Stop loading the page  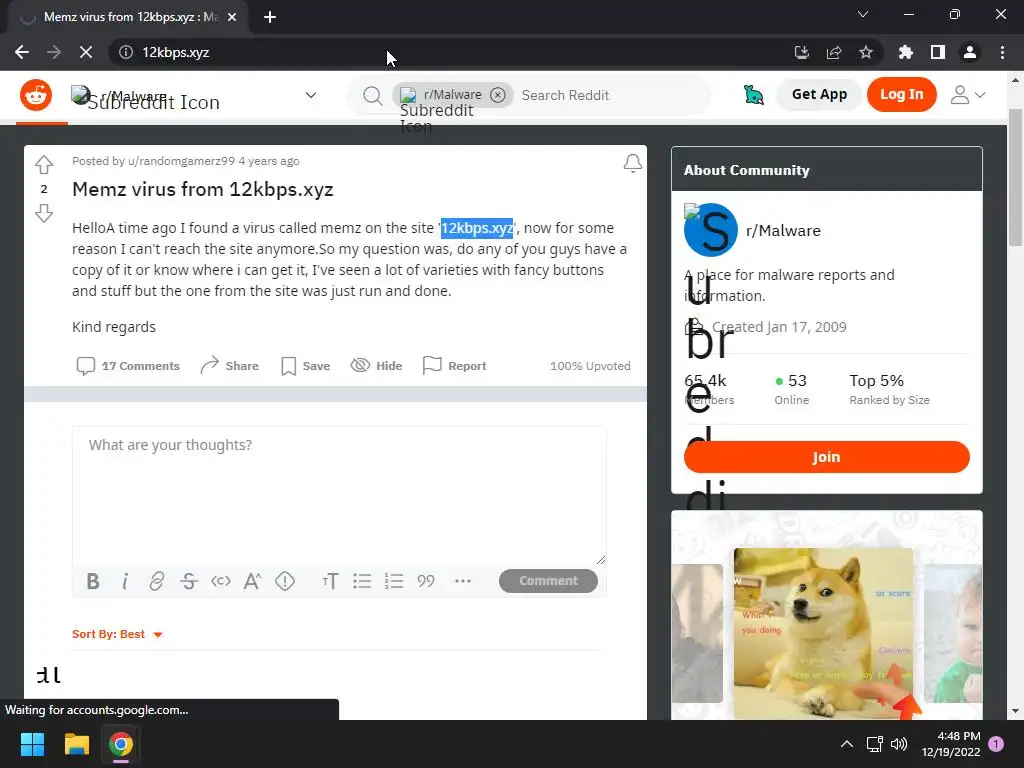click(86, 52)
